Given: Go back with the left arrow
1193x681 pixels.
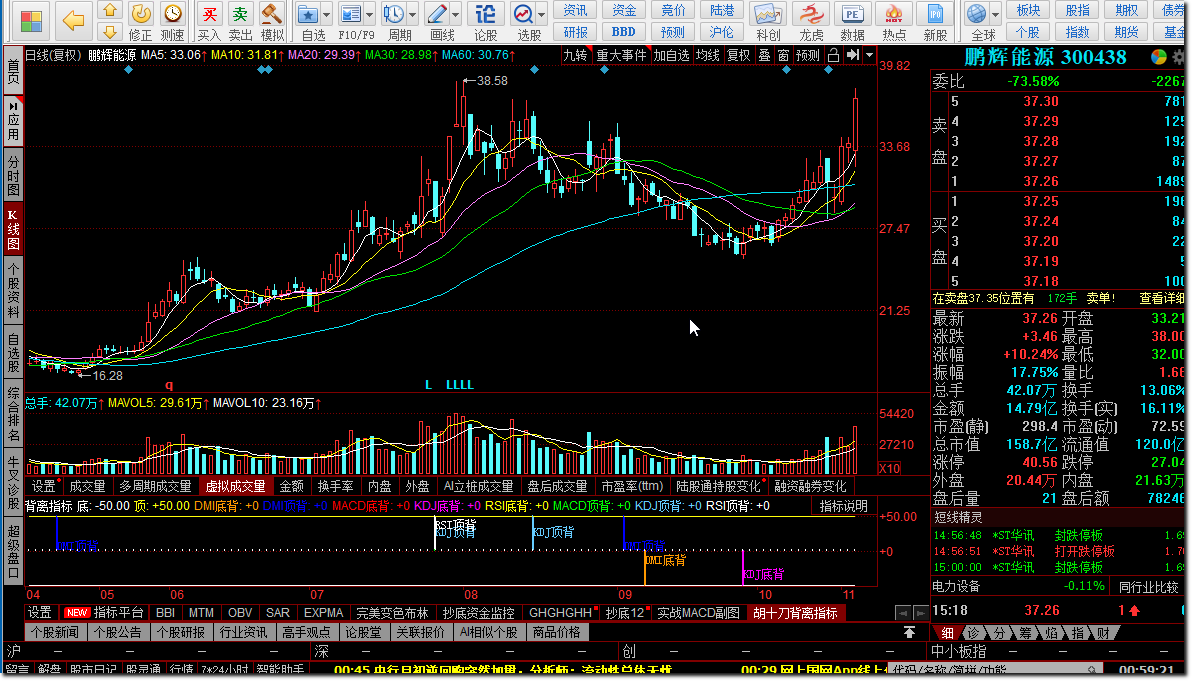Looking at the screenshot, I should (73, 21).
